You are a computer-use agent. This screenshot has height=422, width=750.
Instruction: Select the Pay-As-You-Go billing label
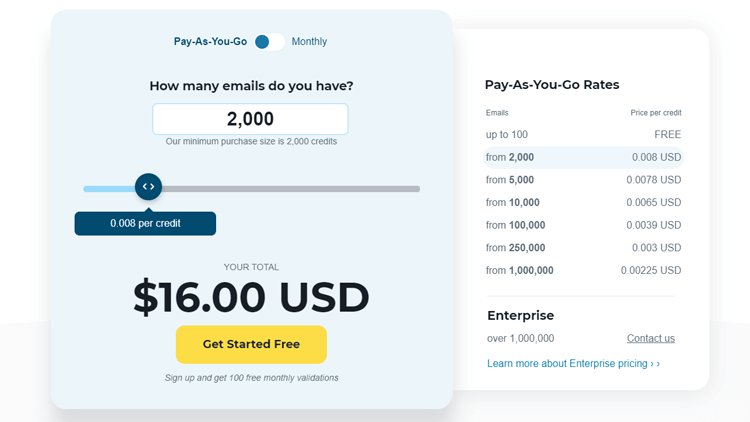[210, 42]
